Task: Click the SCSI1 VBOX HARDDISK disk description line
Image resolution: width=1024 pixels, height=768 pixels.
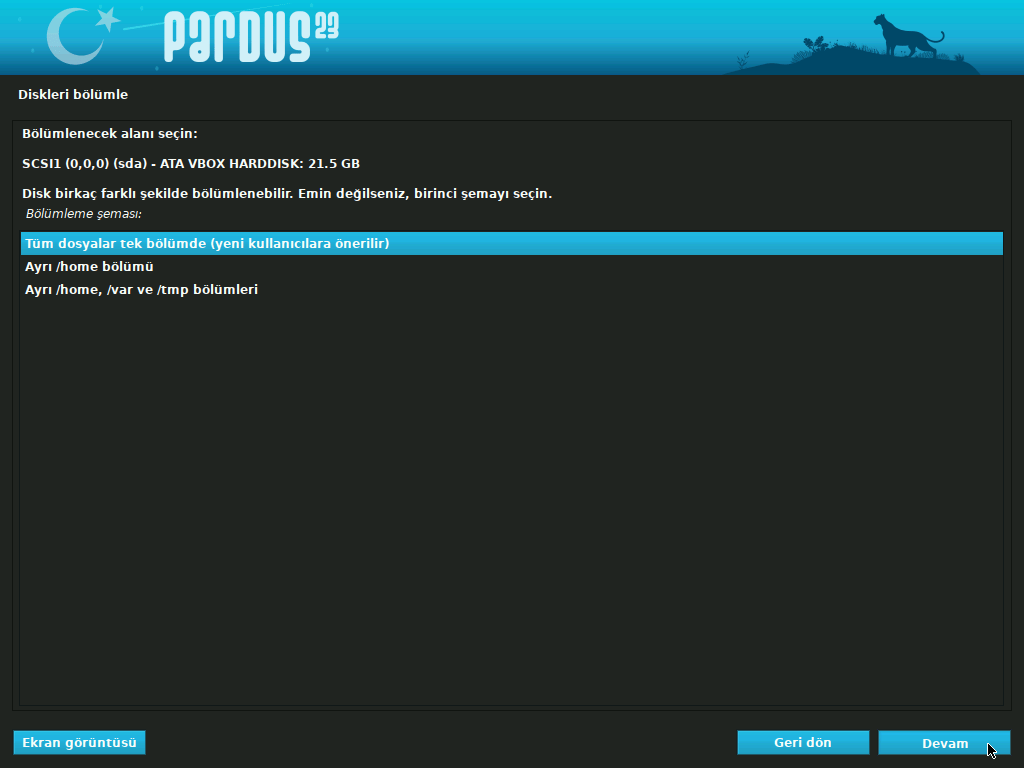Action: pyautogui.click(x=191, y=164)
